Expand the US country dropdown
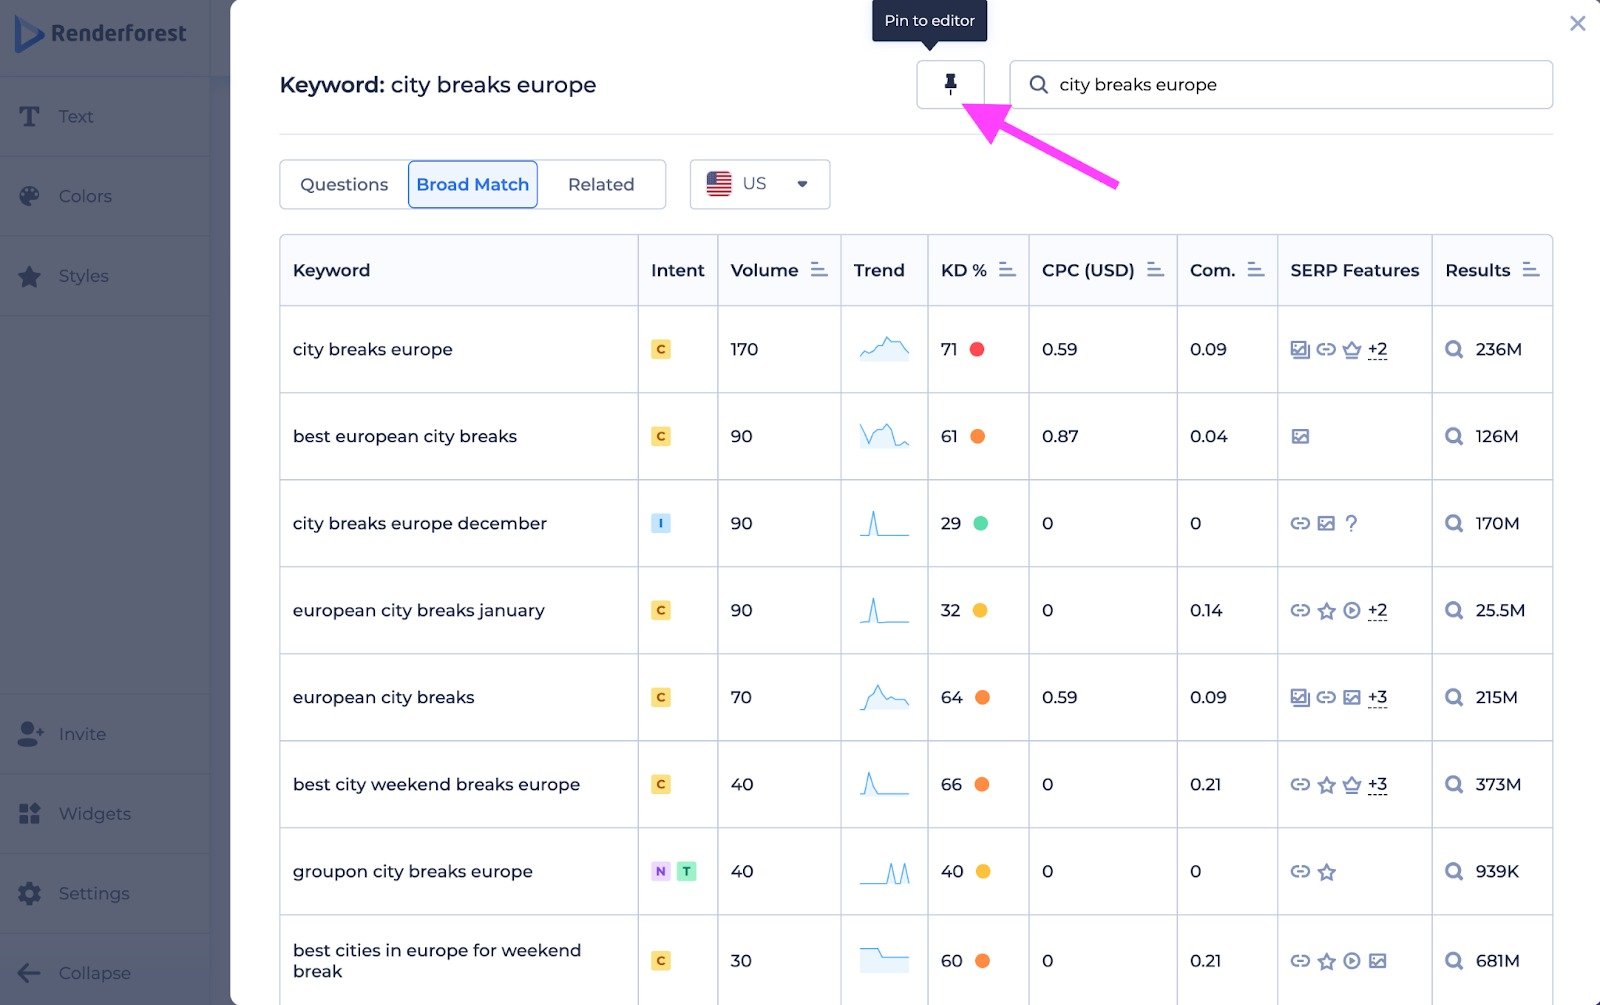This screenshot has height=1005, width=1600. tap(759, 184)
